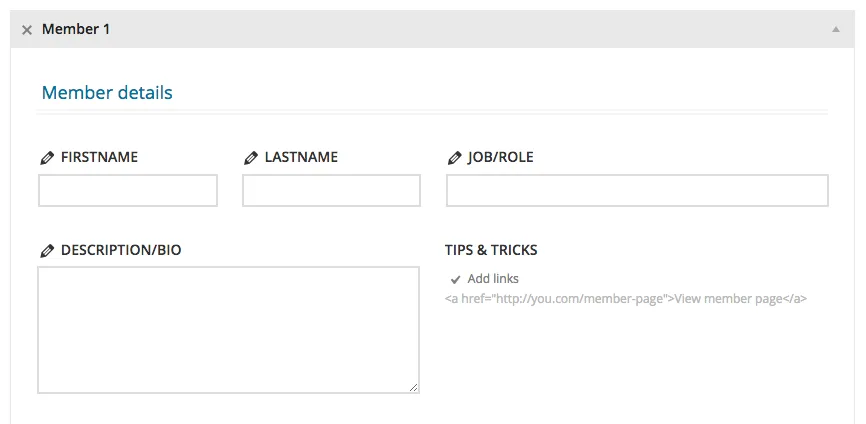This screenshot has height=424, width=866.
Task: Click the pencil icon beside LASTNAME
Action: click(251, 158)
